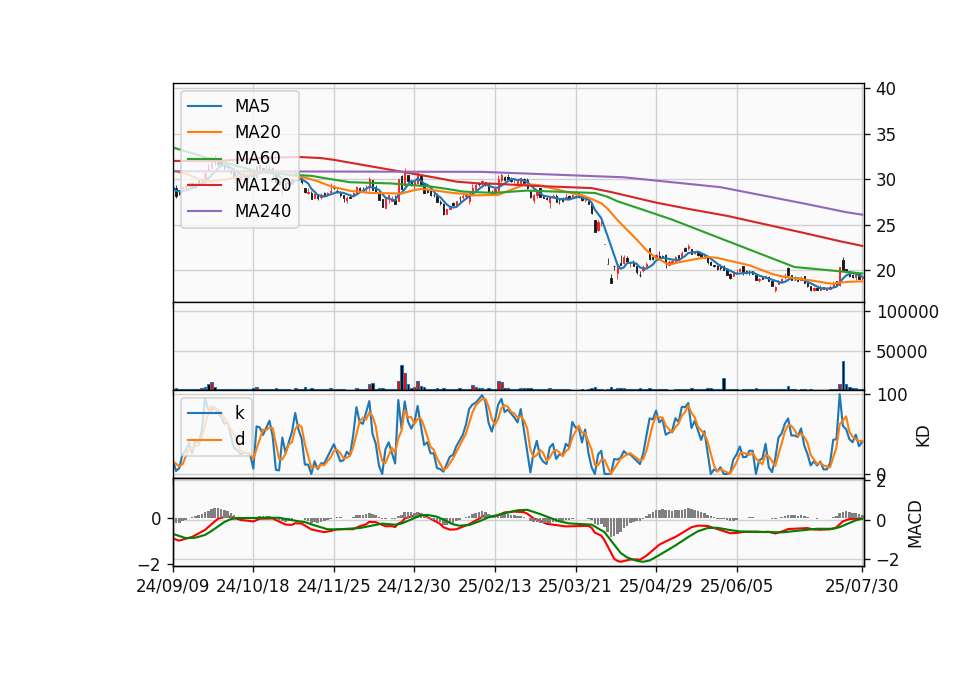Viewport: 960px width, 690px height.
Task: Click the MA60 legend label
Action: pos(257,158)
